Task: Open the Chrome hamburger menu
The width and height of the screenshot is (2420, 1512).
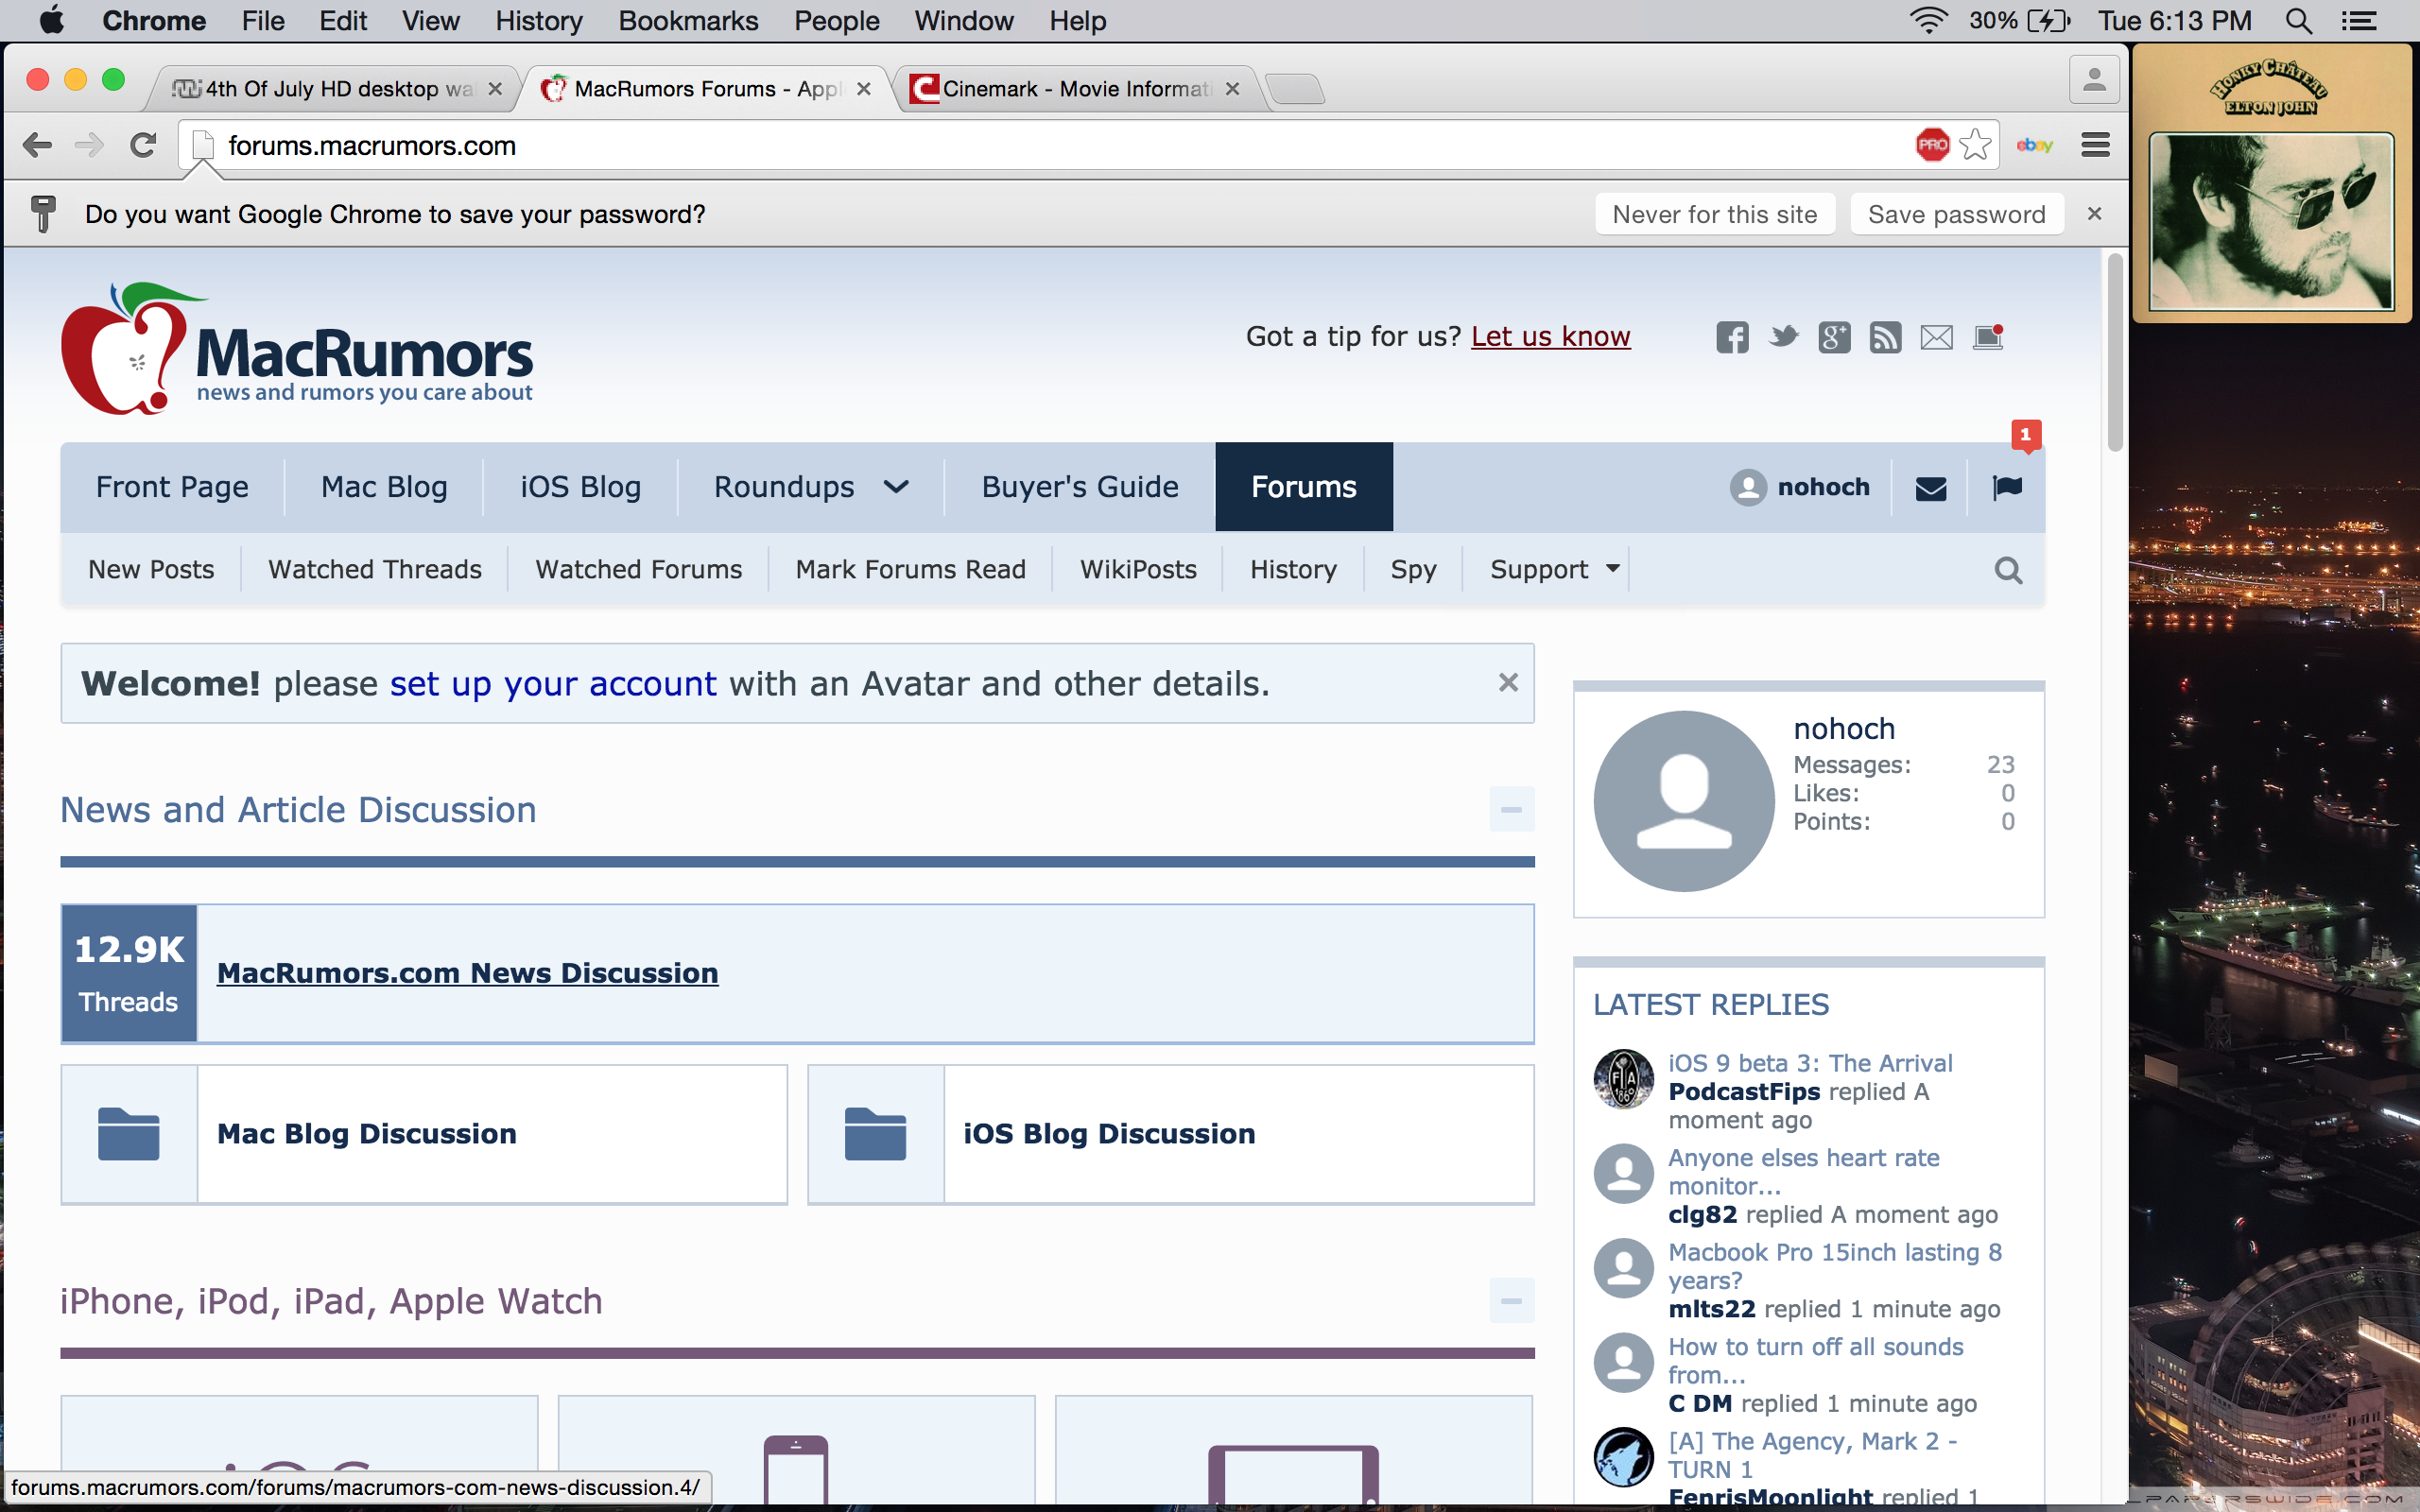Action: pos(2095,145)
